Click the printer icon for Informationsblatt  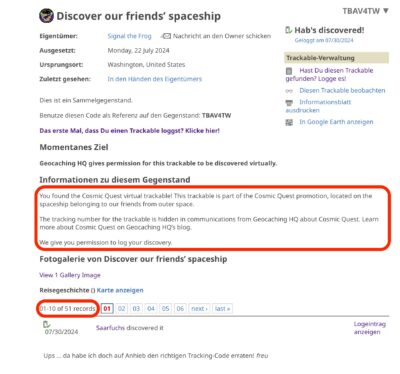pyautogui.click(x=289, y=102)
